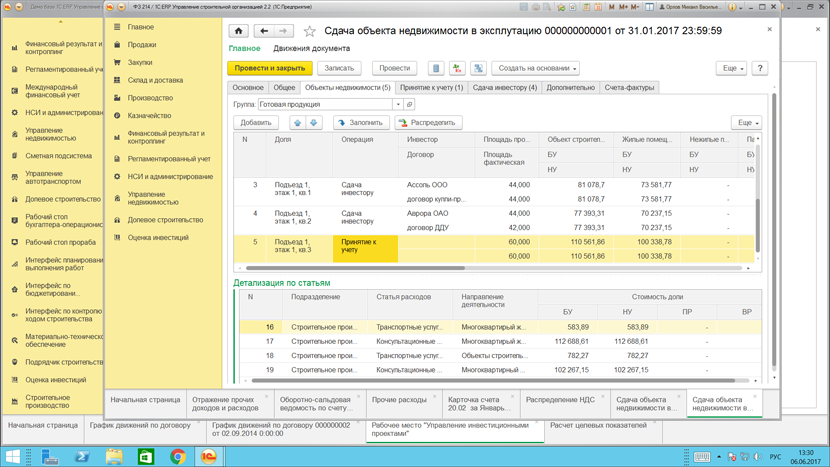Open Сдача инвестору (4) tab

click(x=504, y=88)
